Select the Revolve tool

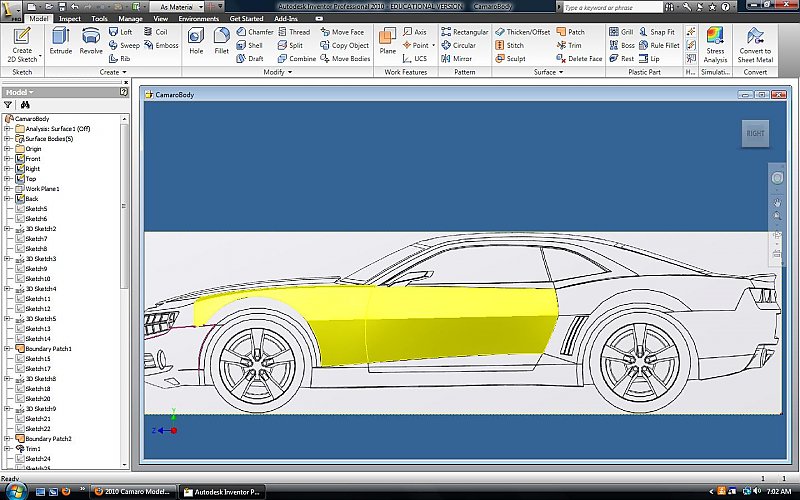tap(91, 41)
